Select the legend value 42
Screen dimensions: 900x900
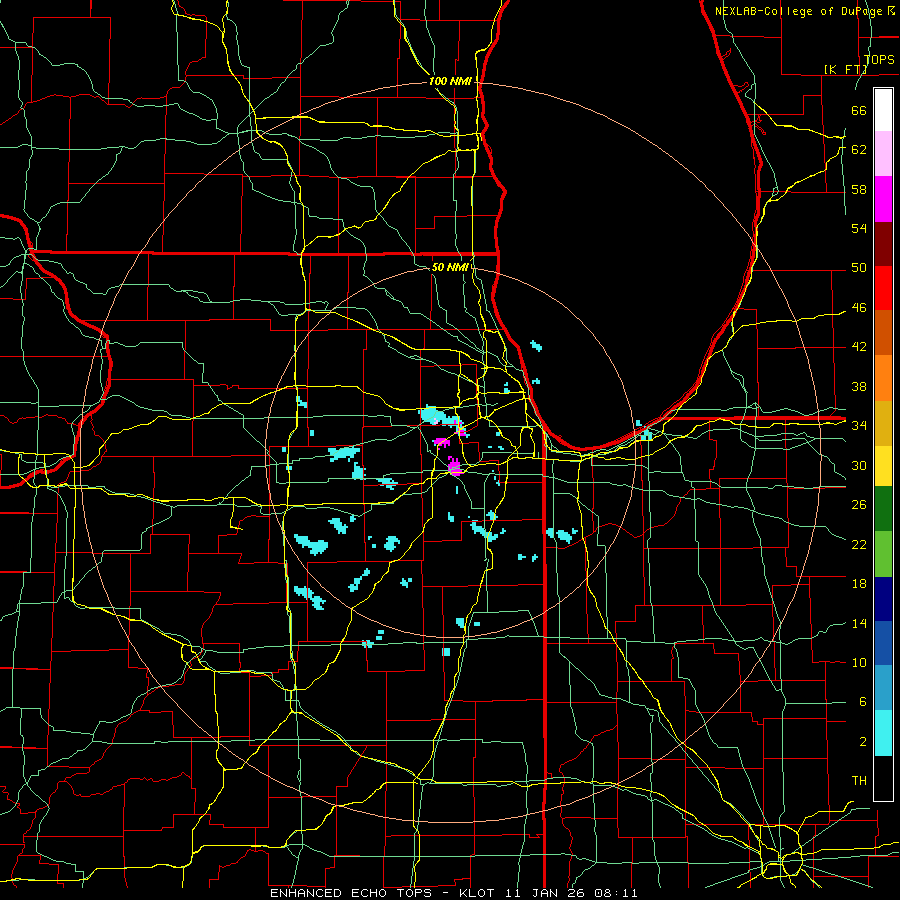[x=859, y=347]
